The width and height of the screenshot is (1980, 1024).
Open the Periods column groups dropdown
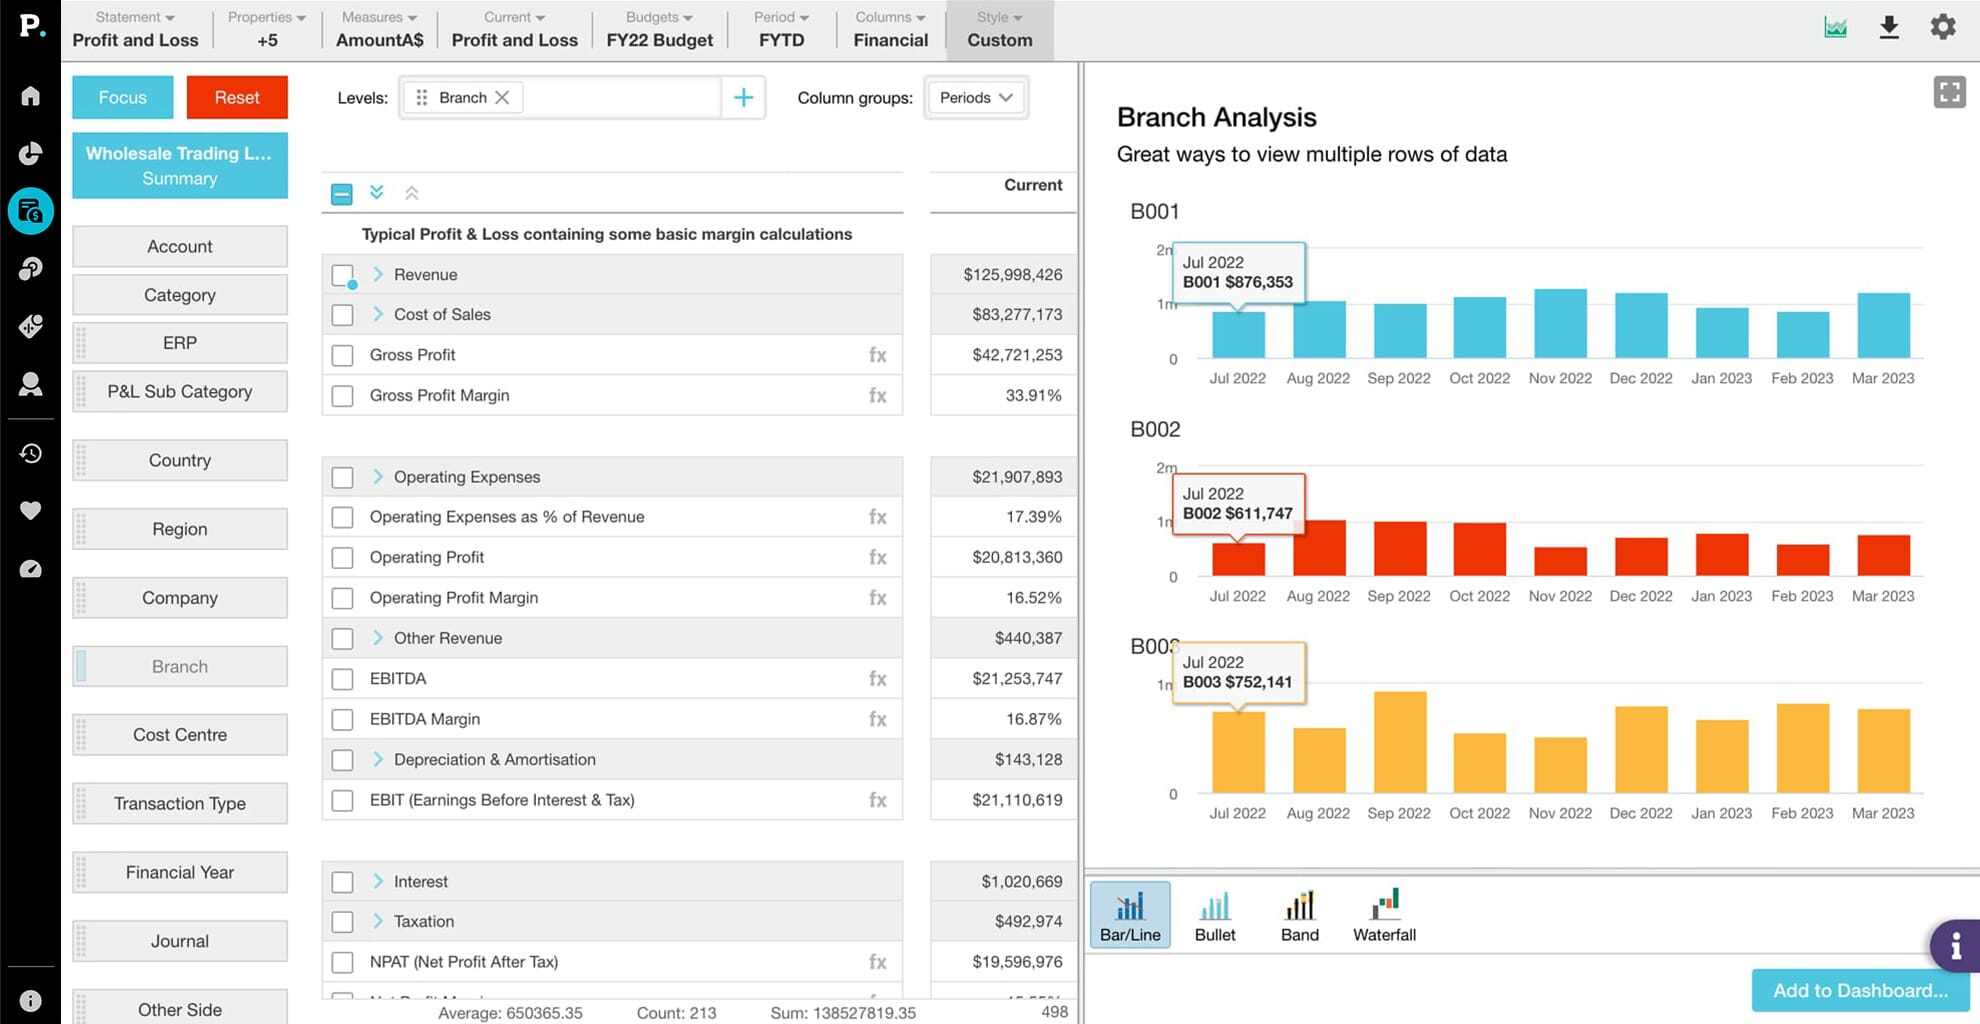(976, 98)
